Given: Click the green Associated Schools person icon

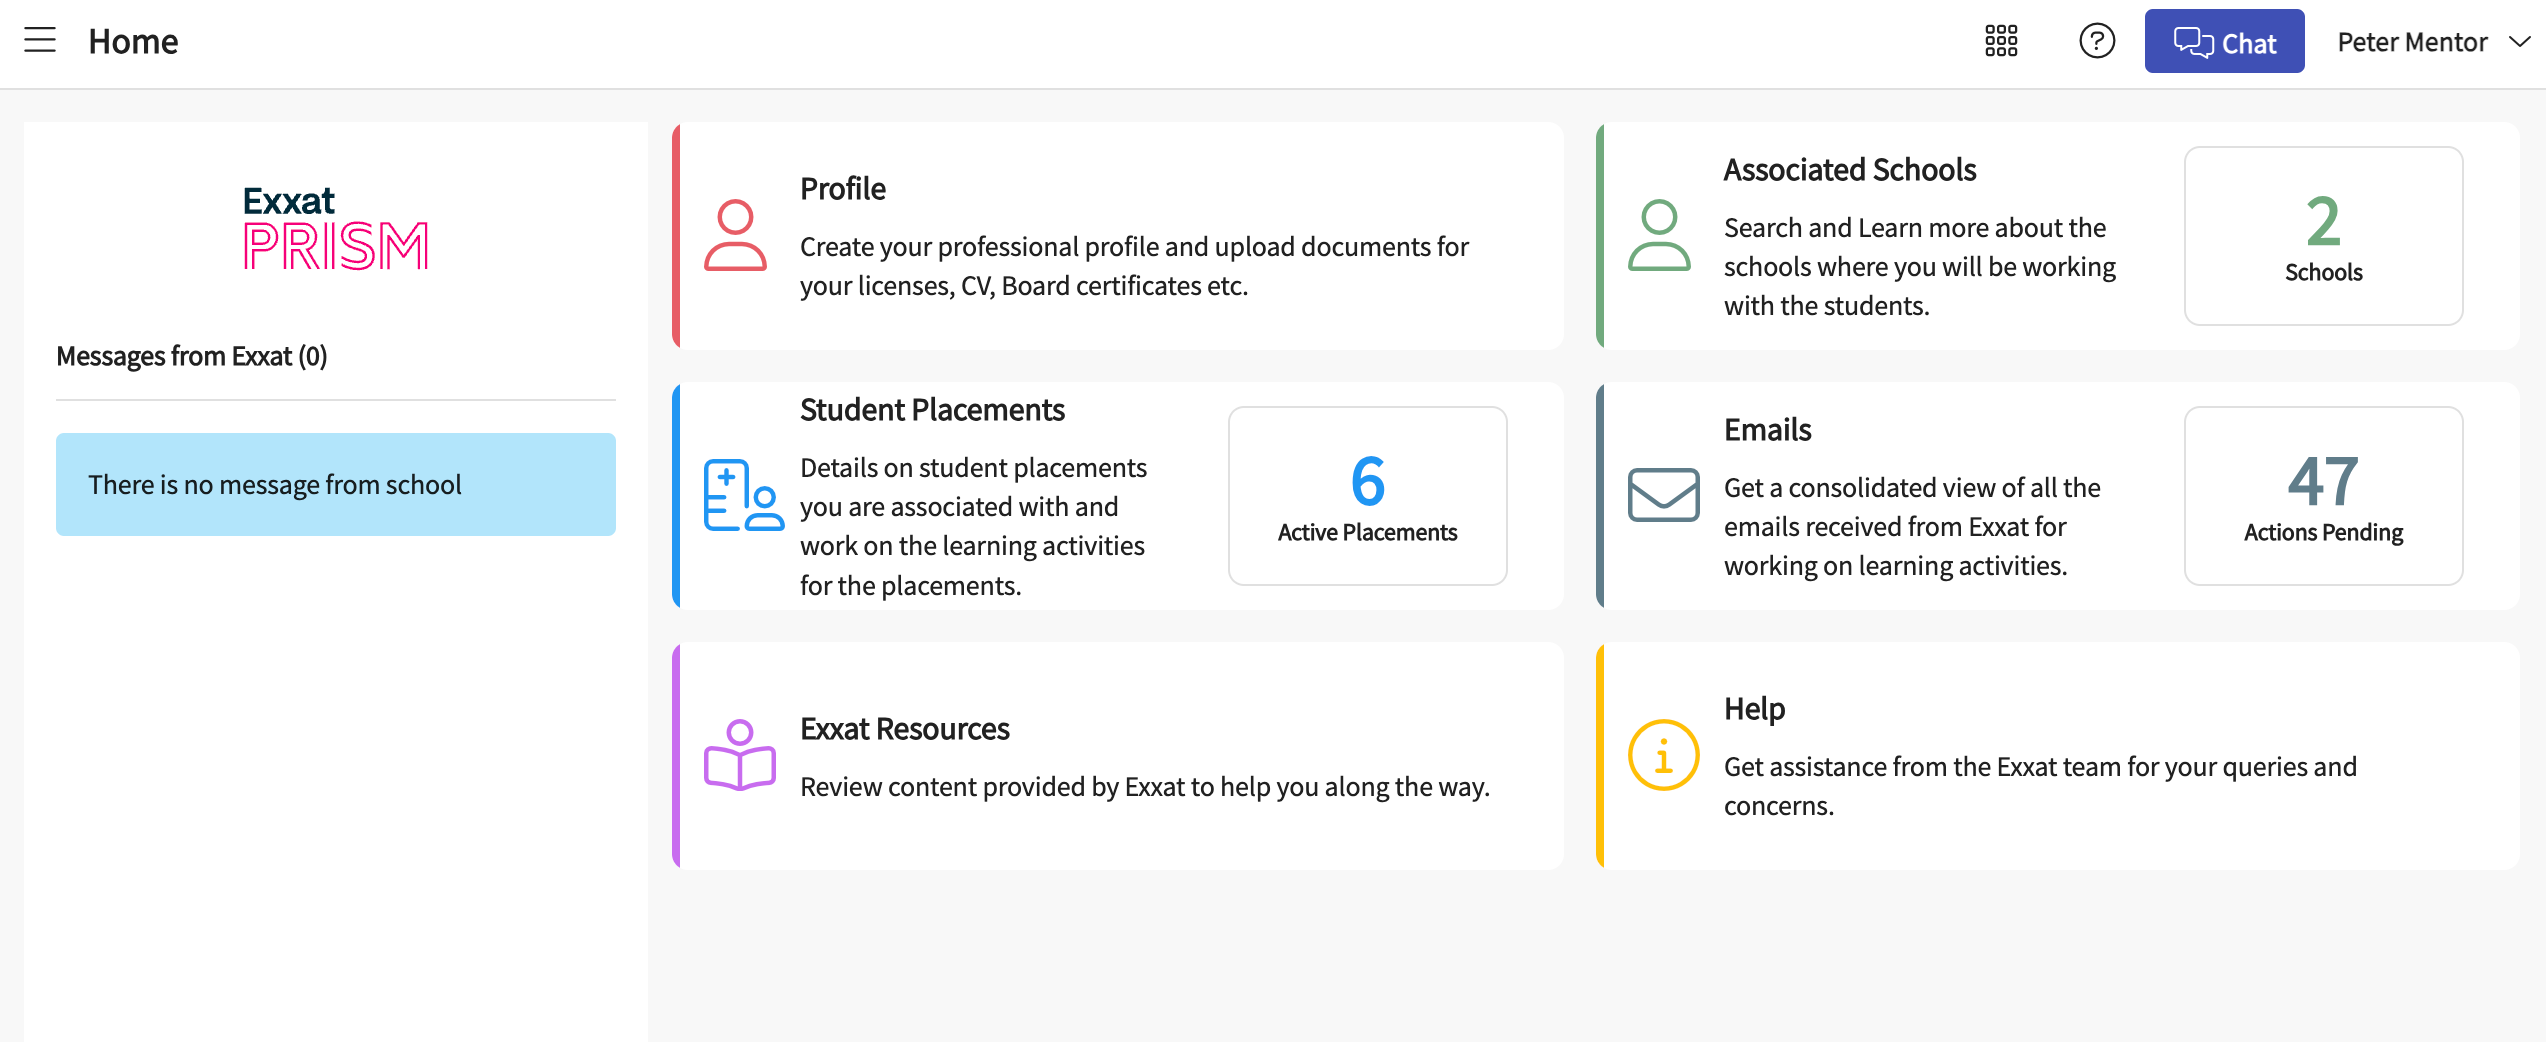Looking at the screenshot, I should tap(1659, 236).
